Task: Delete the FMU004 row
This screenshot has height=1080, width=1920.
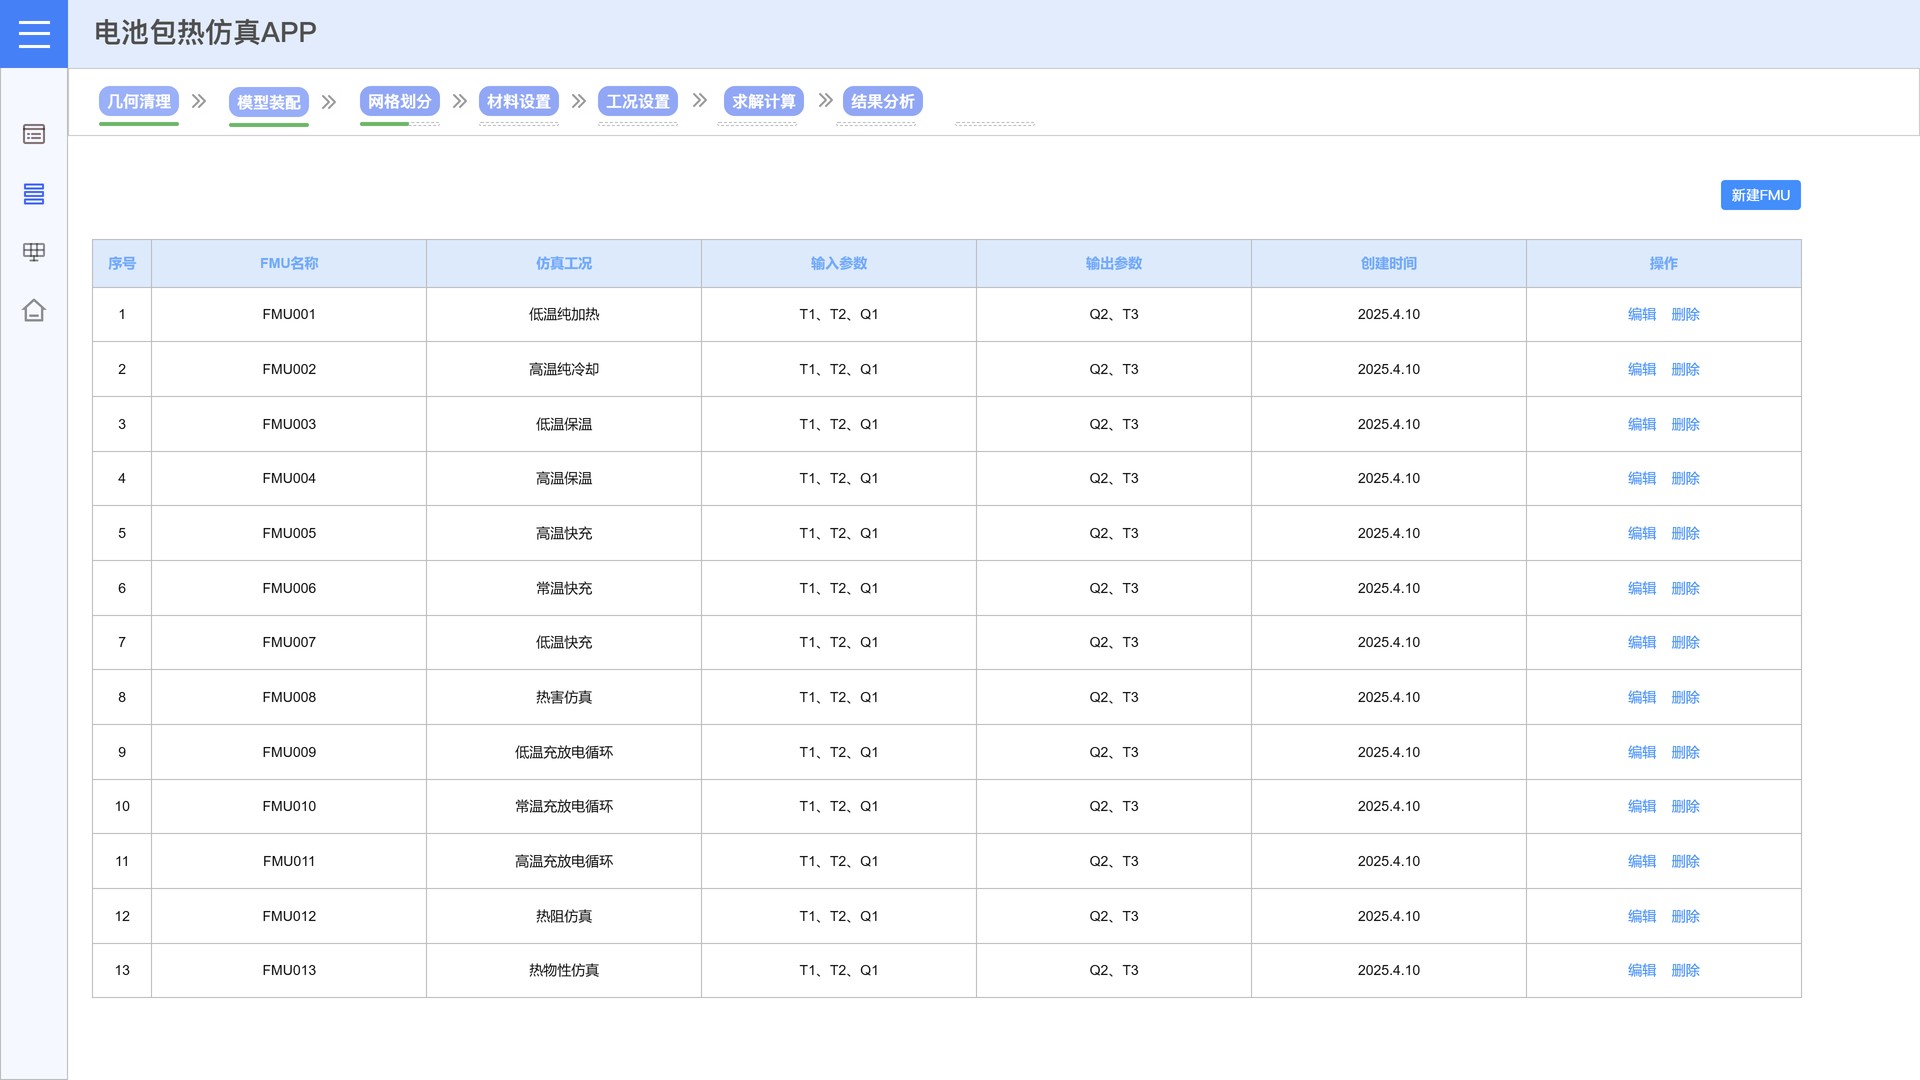Action: click(x=1686, y=479)
